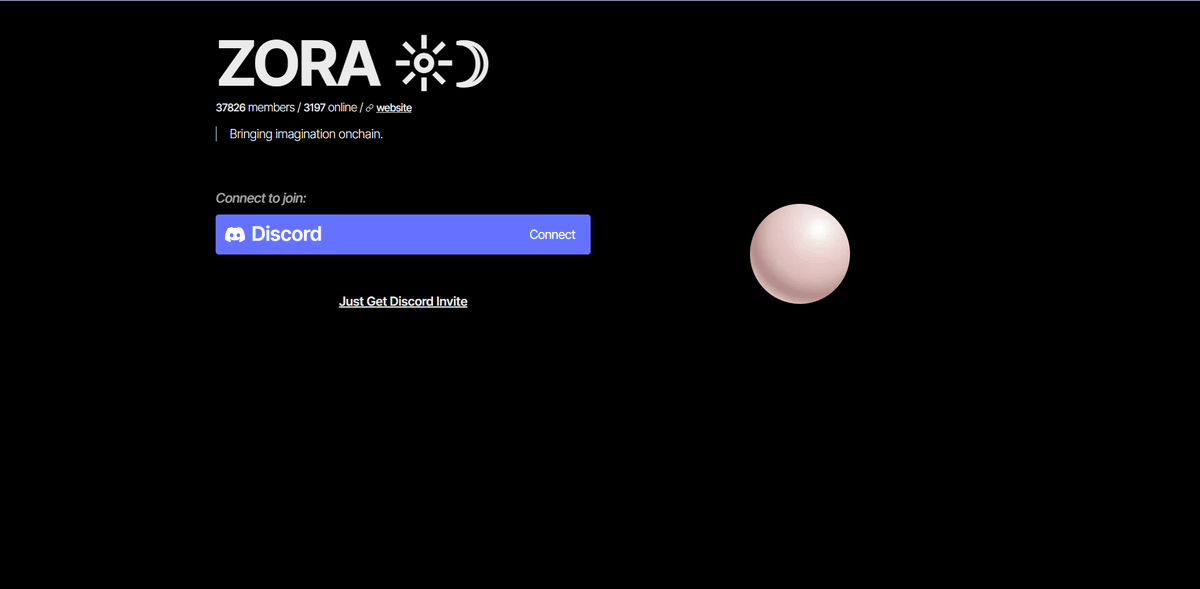Click the word online in stats line
The width and height of the screenshot is (1200, 589).
(343, 108)
